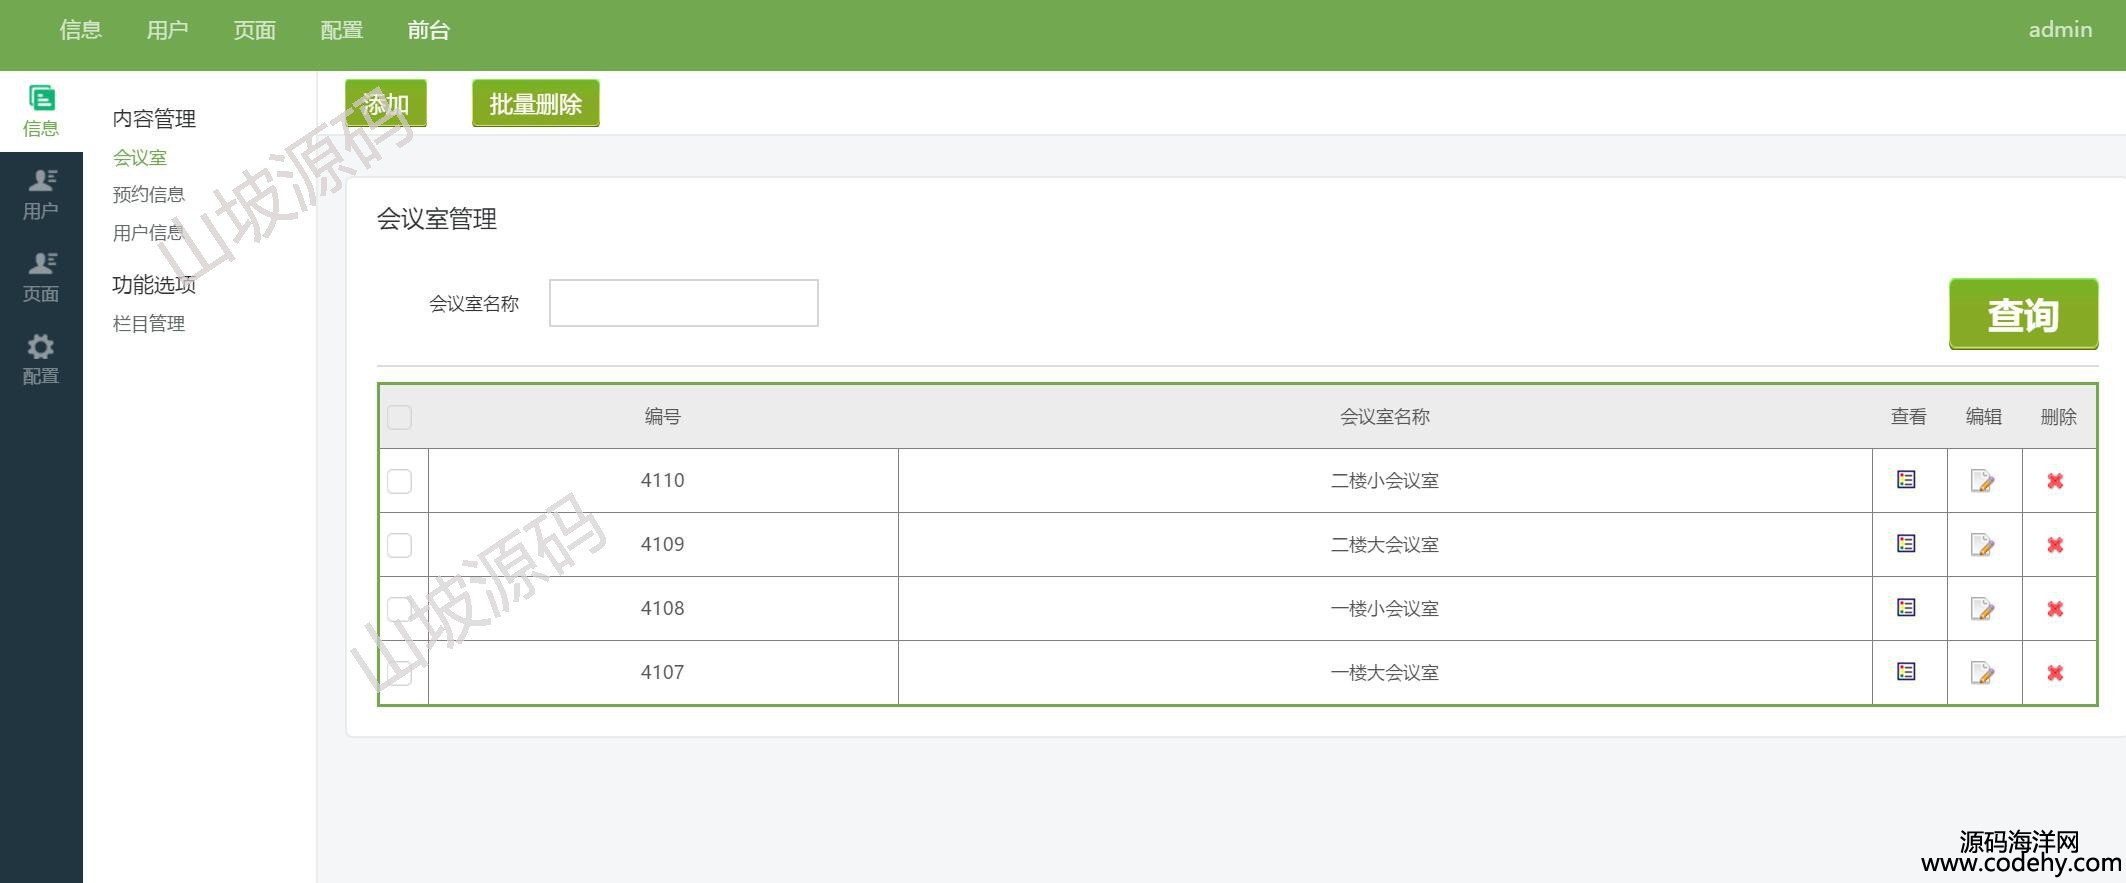Click the 查询 search button
The width and height of the screenshot is (2126, 883).
tap(2022, 314)
